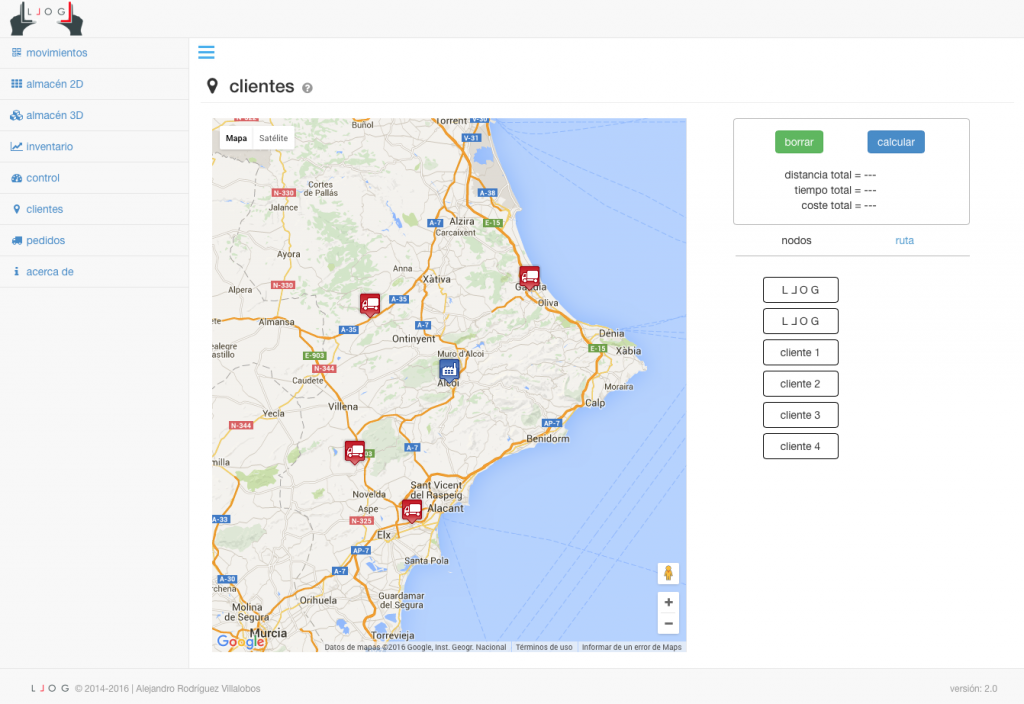Screen dimensions: 1024x704
Task: Collapse the sidebar with hamburger icon
Action: click(206, 52)
